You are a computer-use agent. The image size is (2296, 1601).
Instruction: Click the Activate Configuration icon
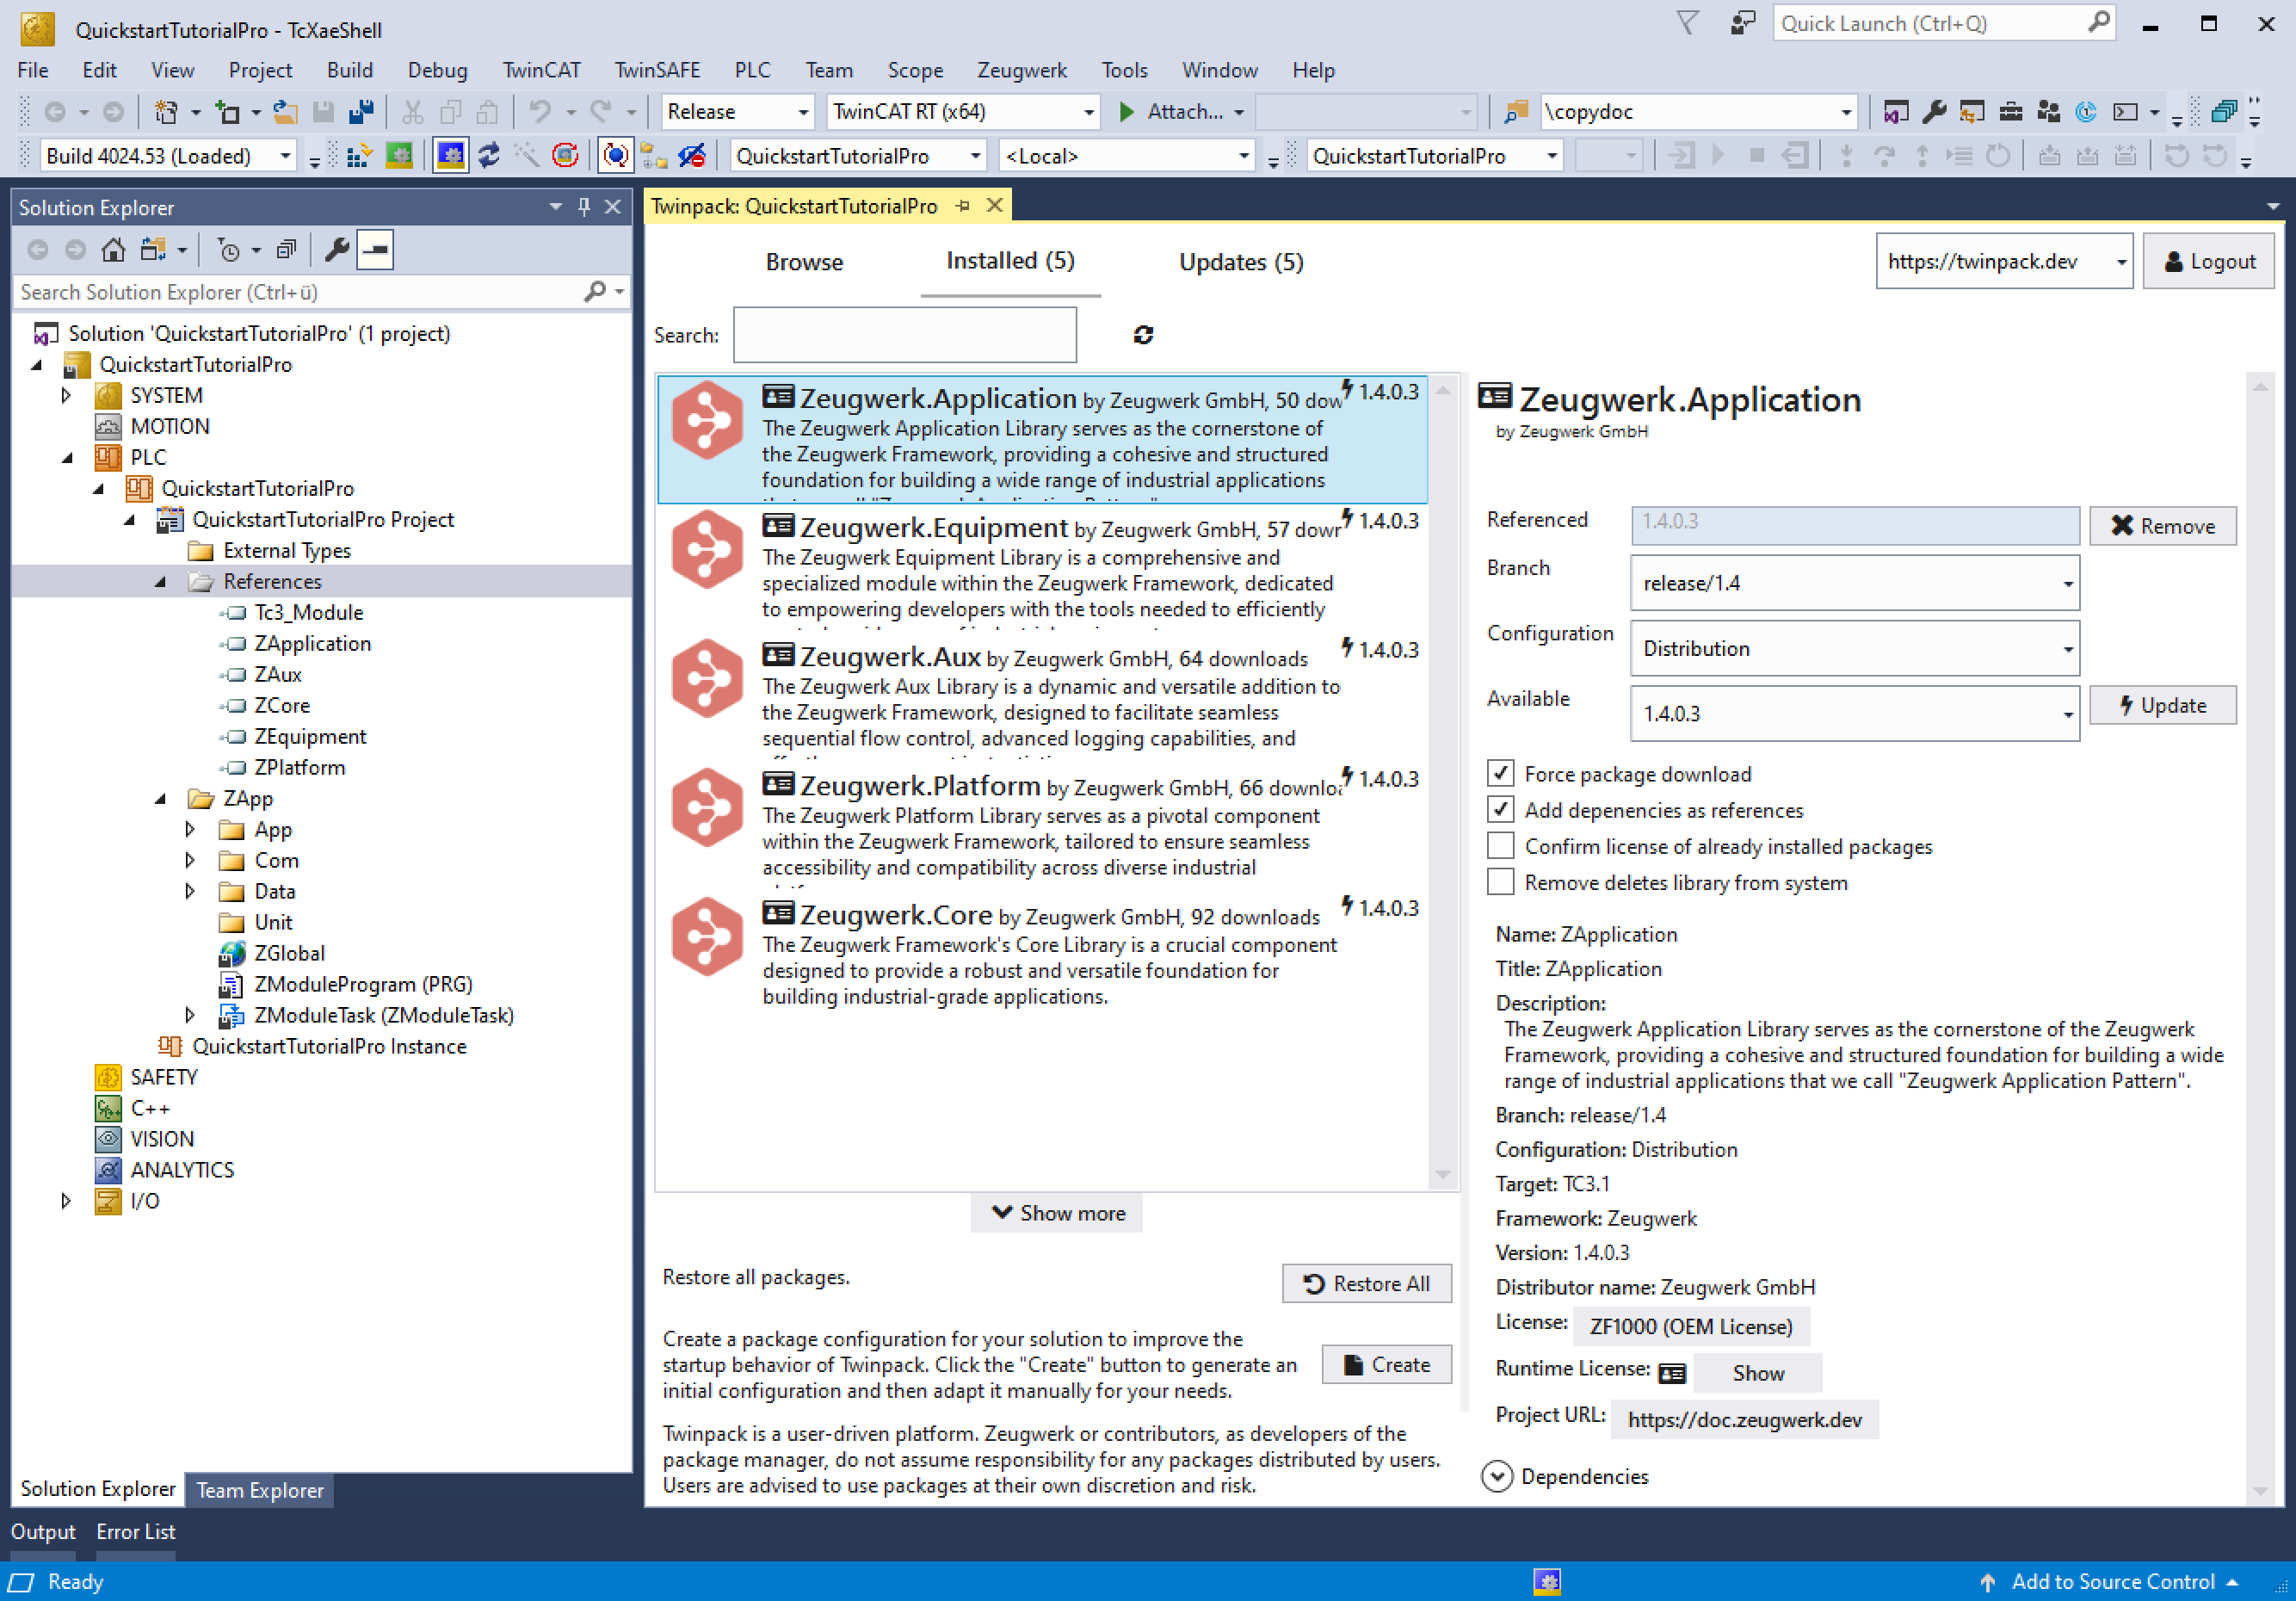[359, 156]
